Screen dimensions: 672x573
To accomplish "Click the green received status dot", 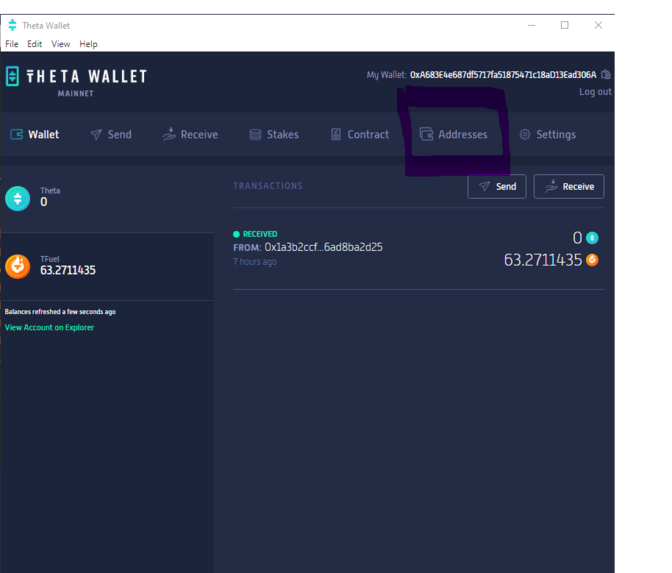I will tap(236, 234).
